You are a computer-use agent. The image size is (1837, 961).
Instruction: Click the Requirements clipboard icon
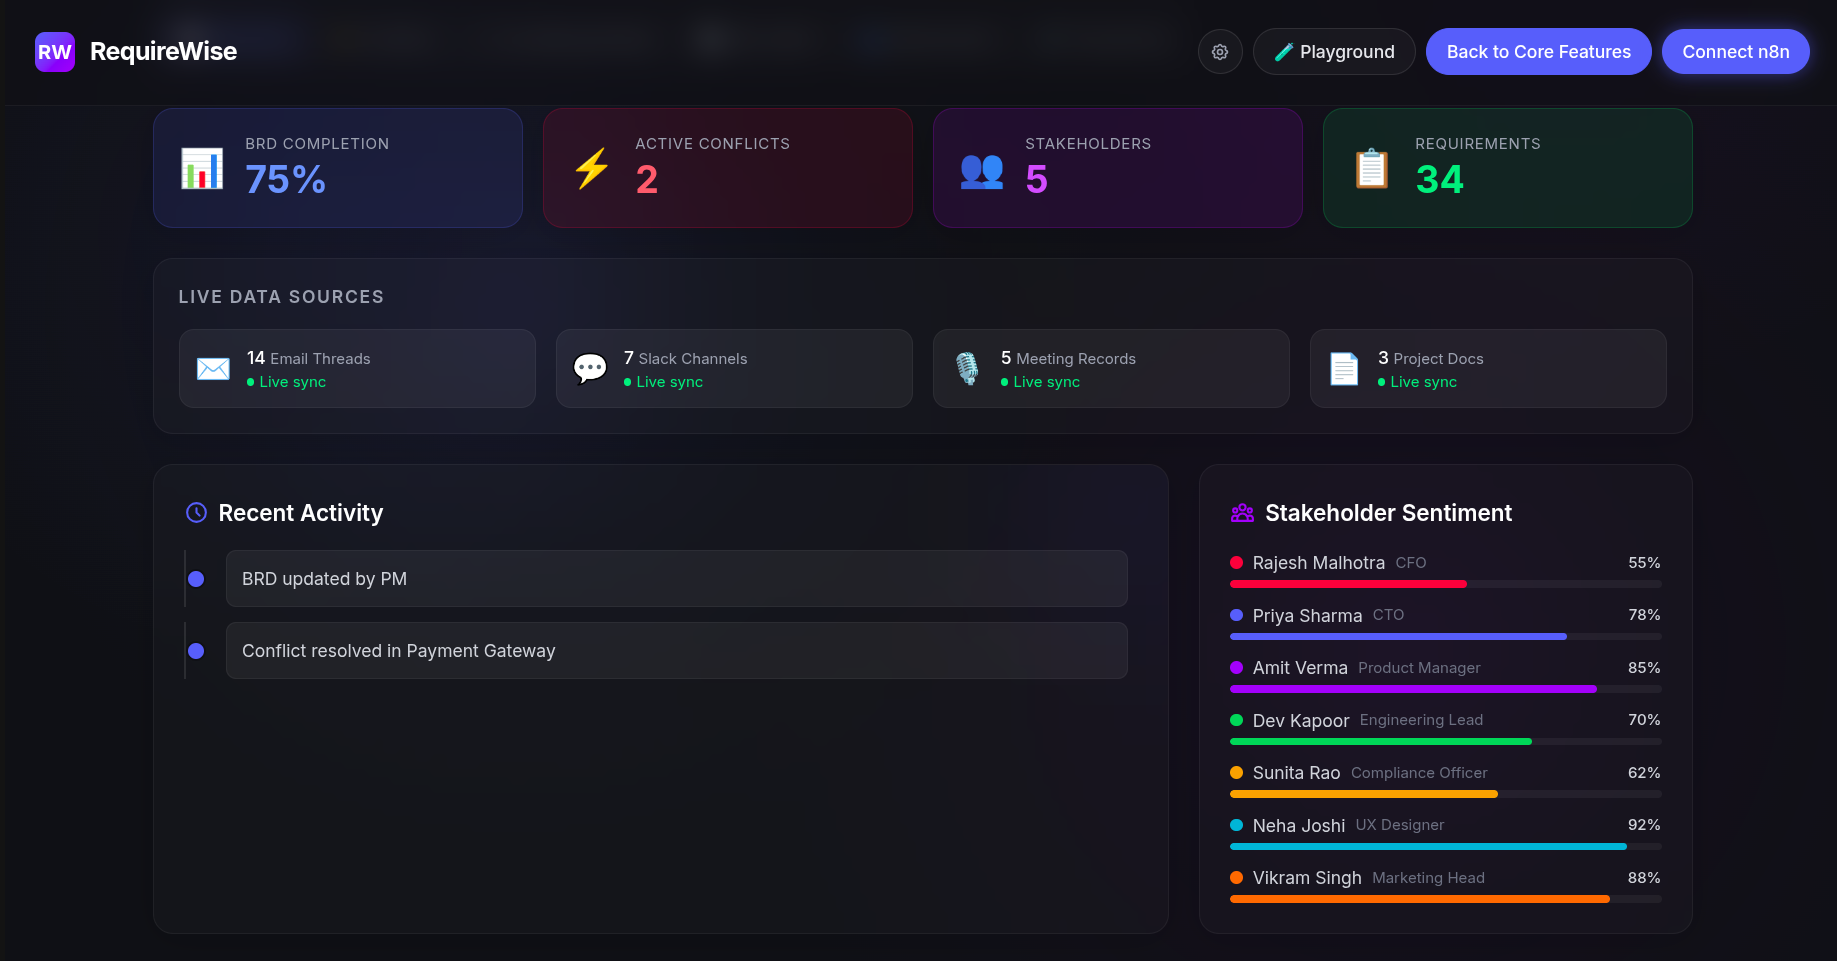[x=1371, y=168]
